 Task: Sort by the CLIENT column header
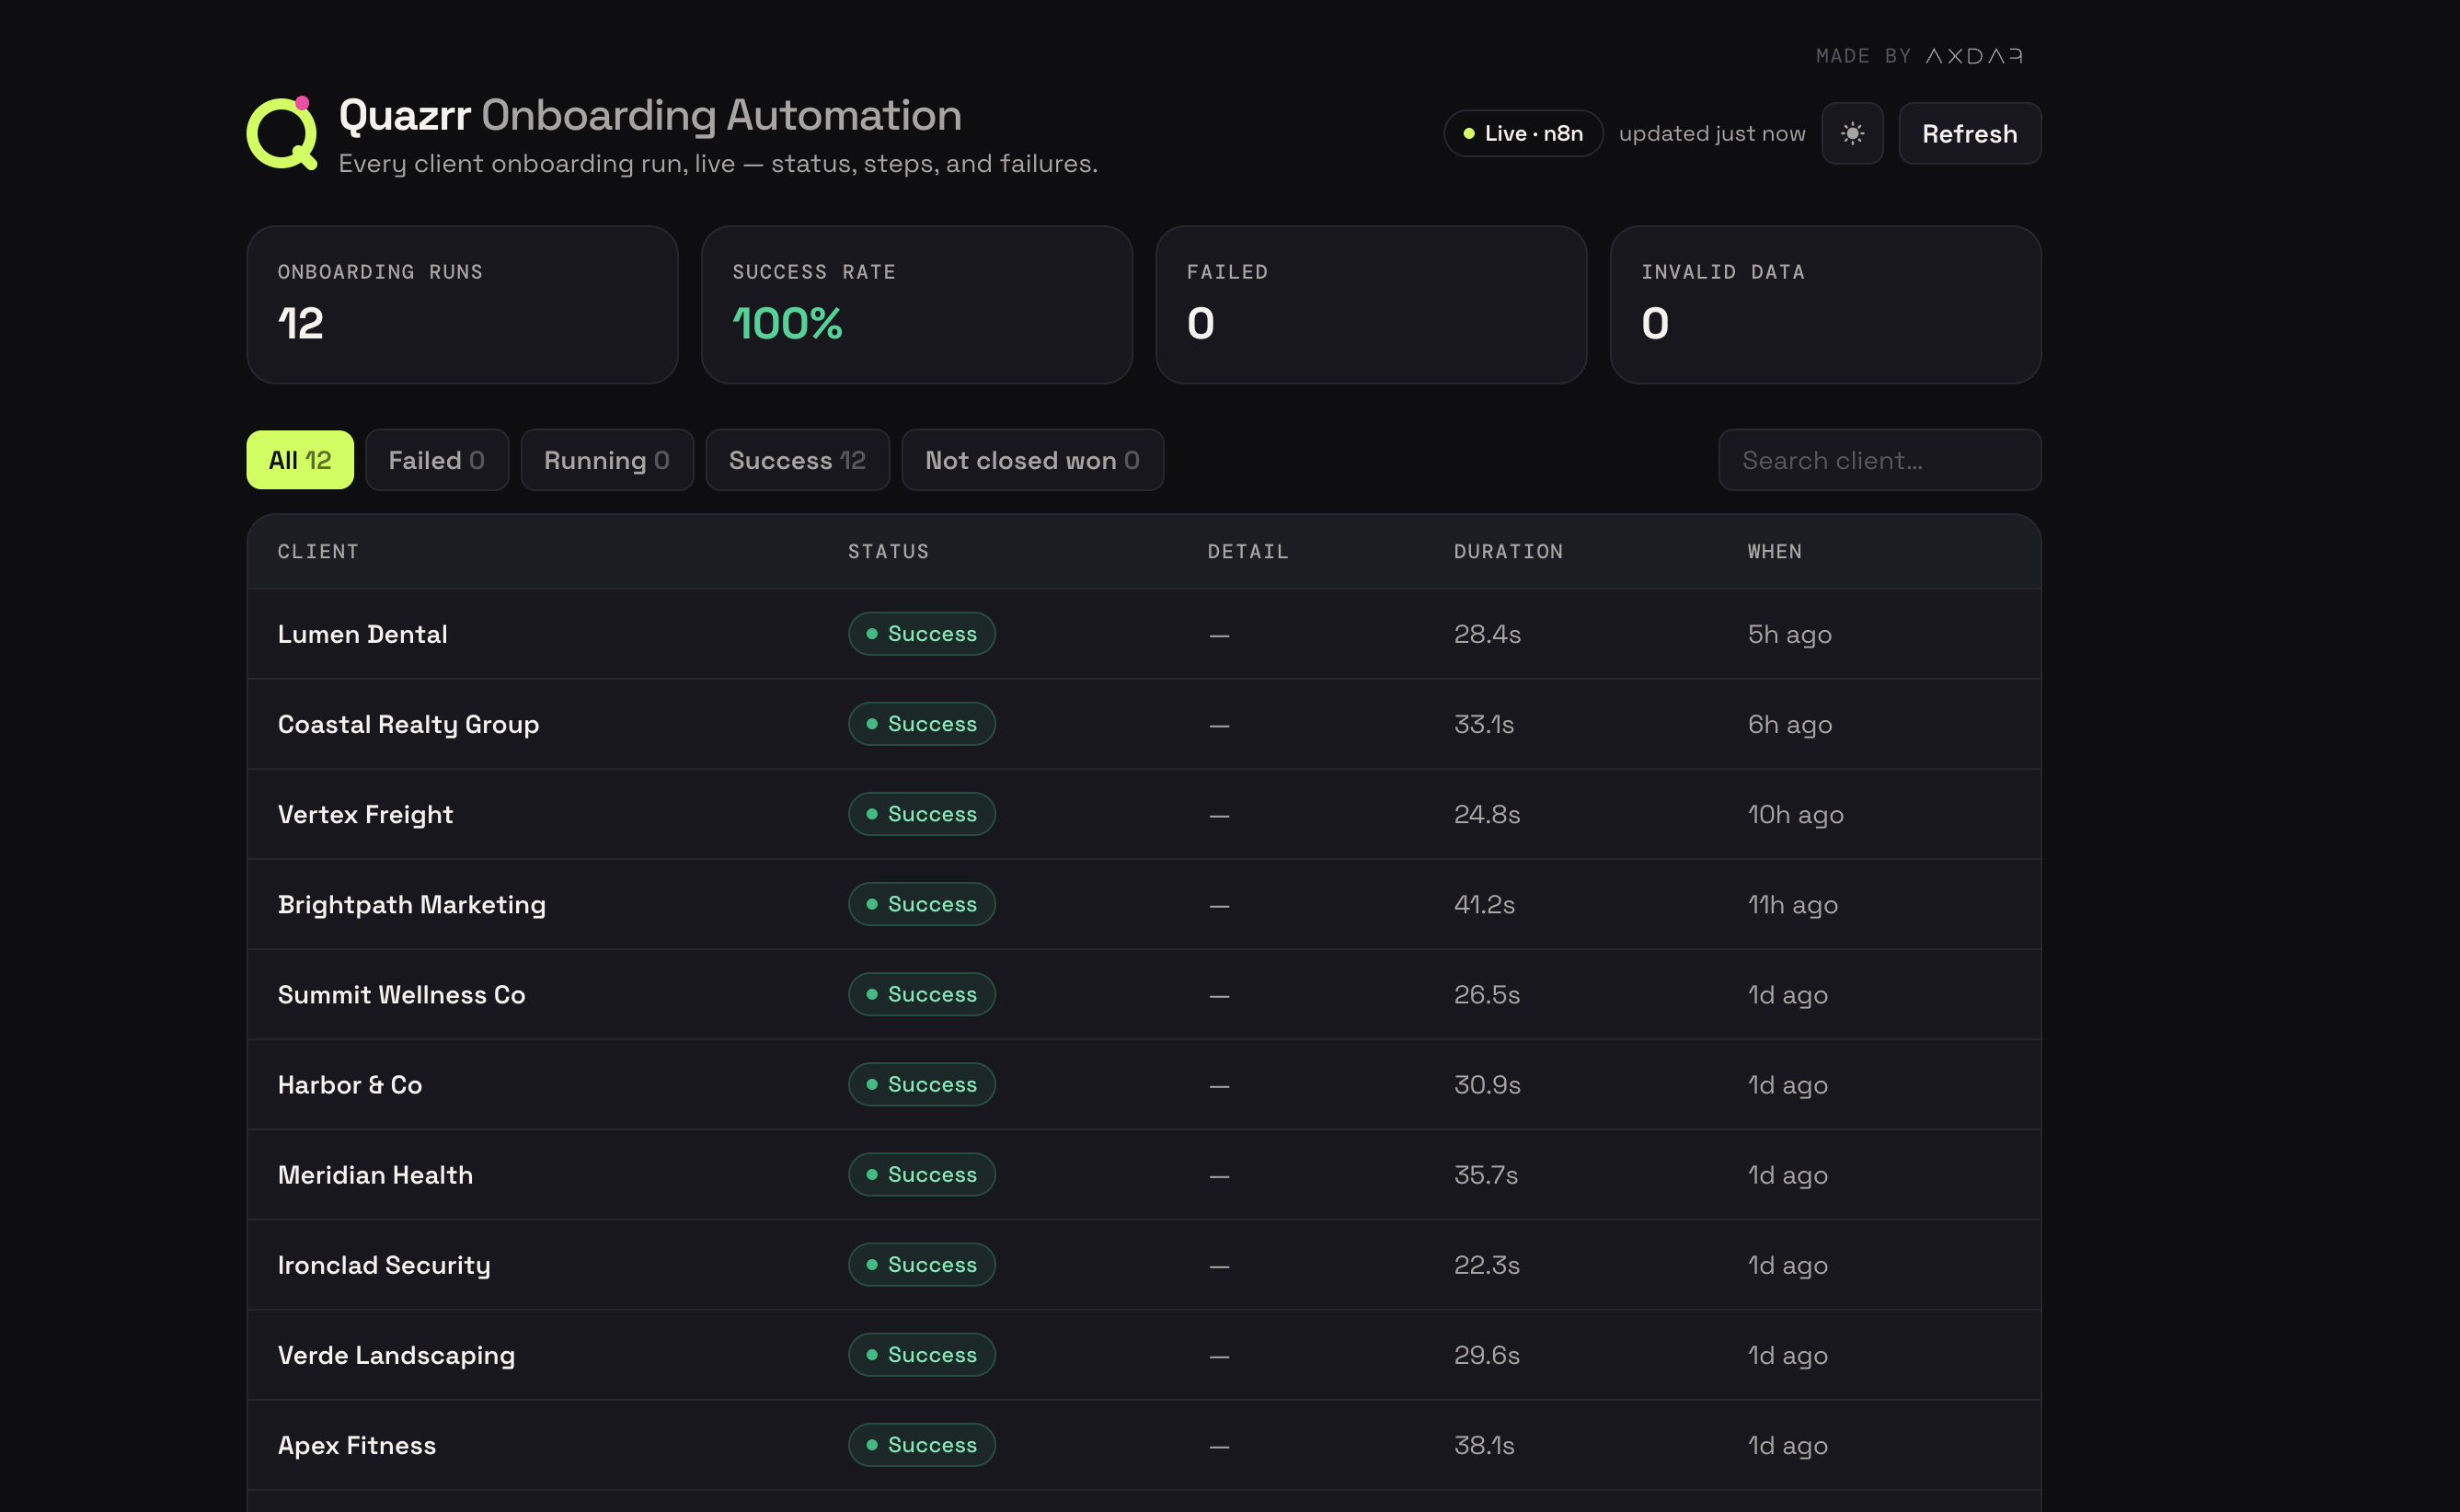click(318, 551)
